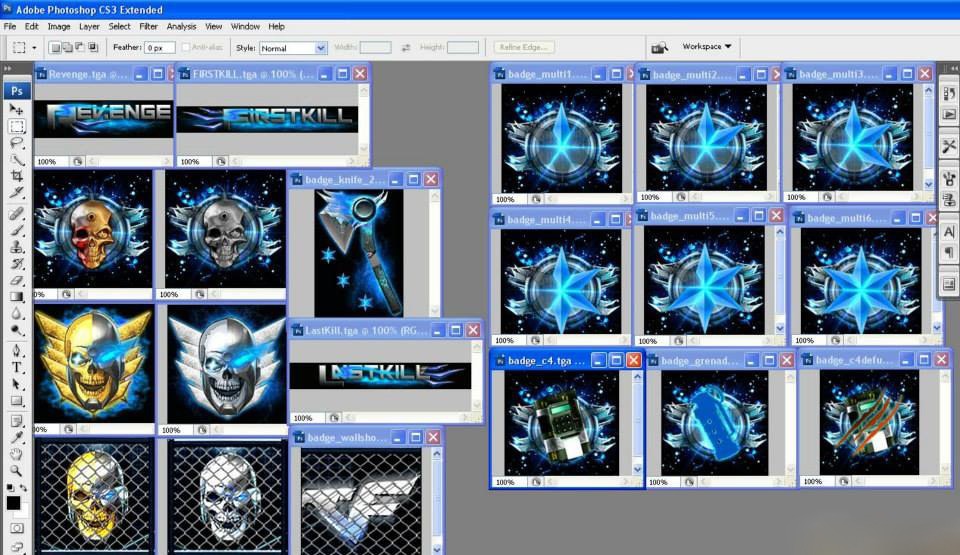Select the Notes tool
960x555 pixels.
point(17,421)
